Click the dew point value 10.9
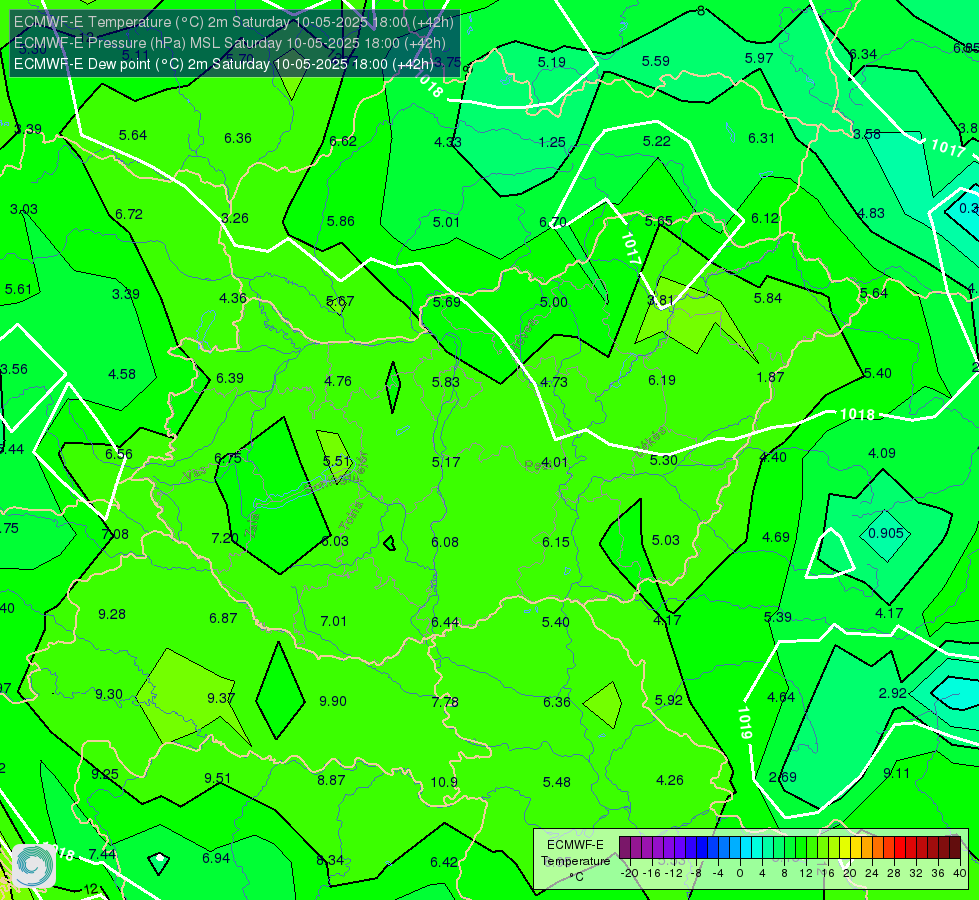 coord(444,782)
